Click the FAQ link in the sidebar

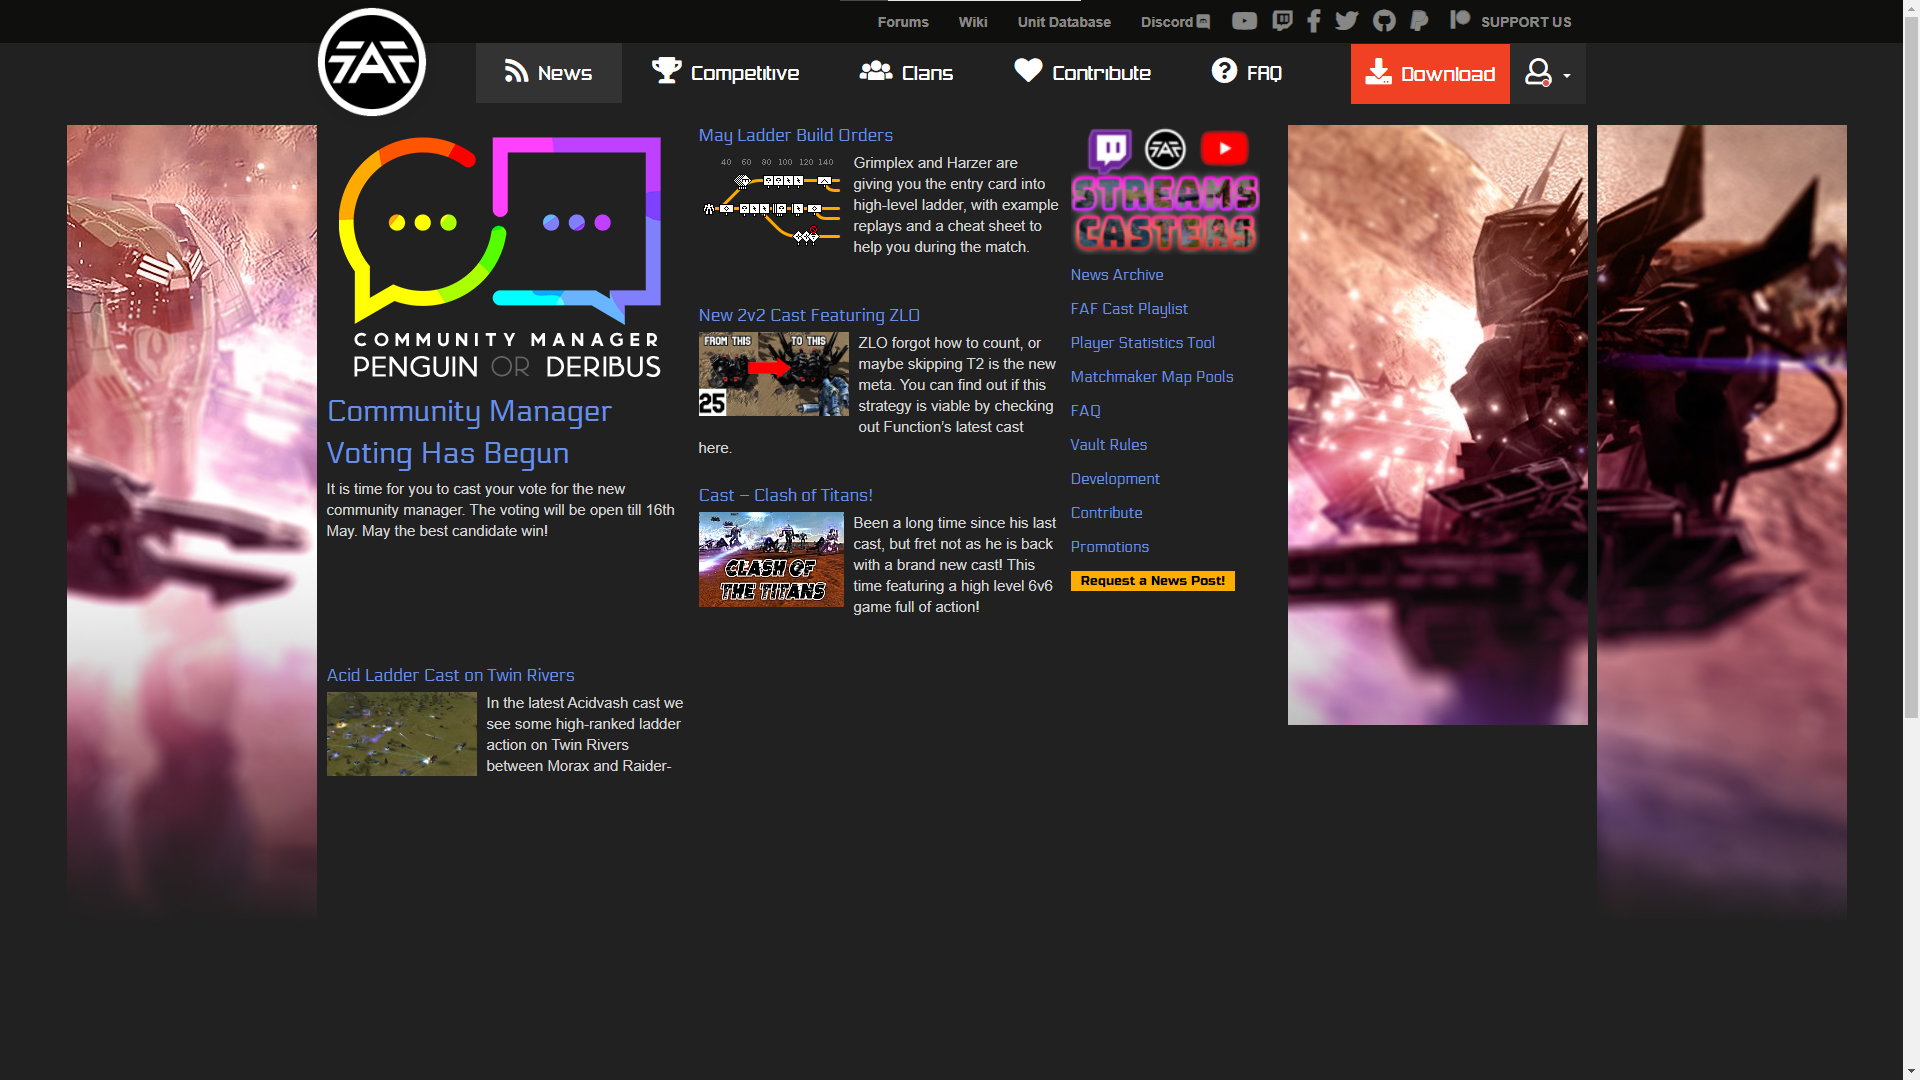[x=1086, y=411]
